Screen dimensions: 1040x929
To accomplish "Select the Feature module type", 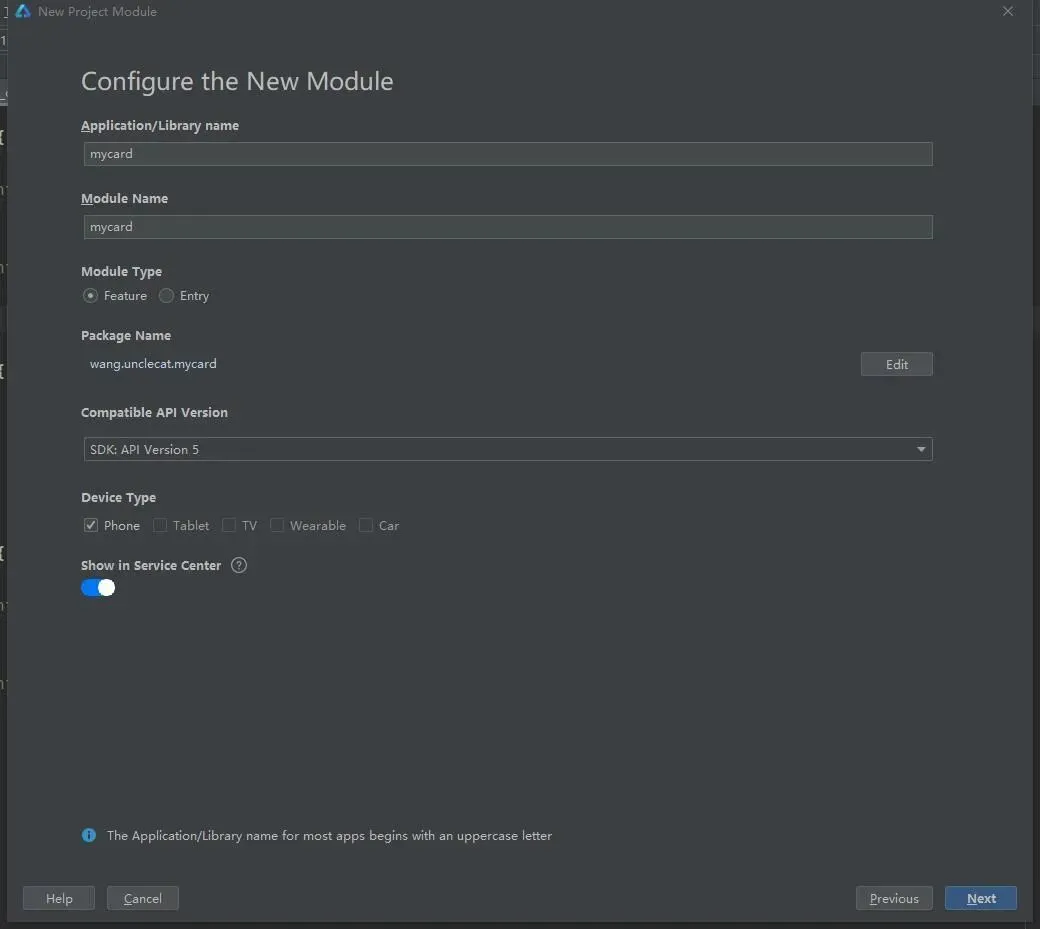I will [91, 296].
